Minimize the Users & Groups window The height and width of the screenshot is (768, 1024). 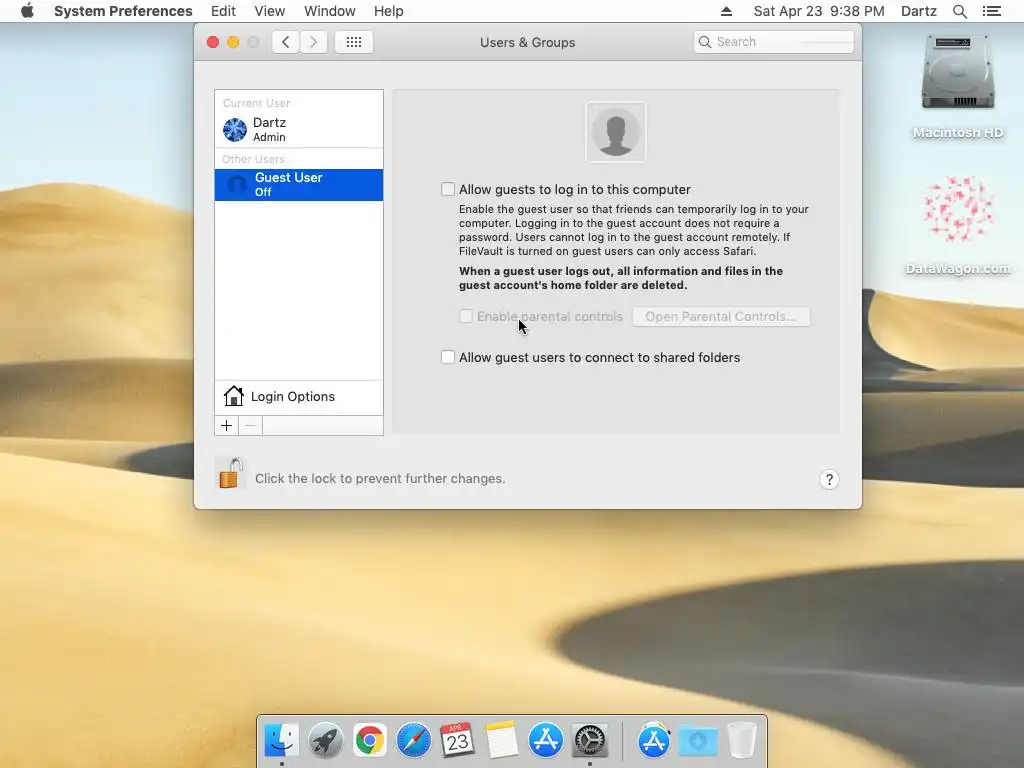point(233,42)
